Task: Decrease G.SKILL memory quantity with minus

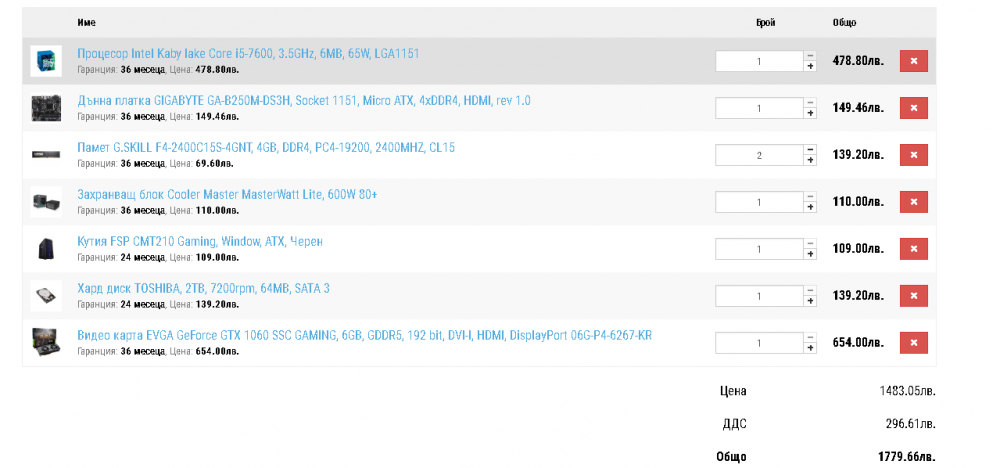Action: pyautogui.click(x=811, y=149)
